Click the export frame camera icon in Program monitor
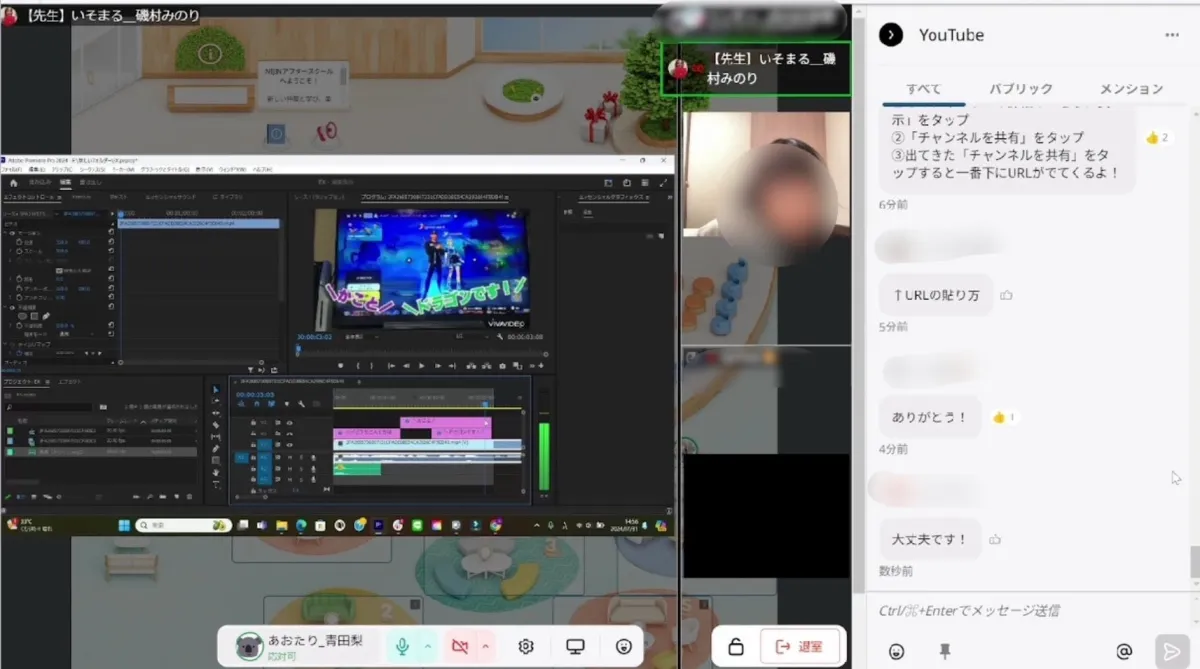 [x=502, y=364]
